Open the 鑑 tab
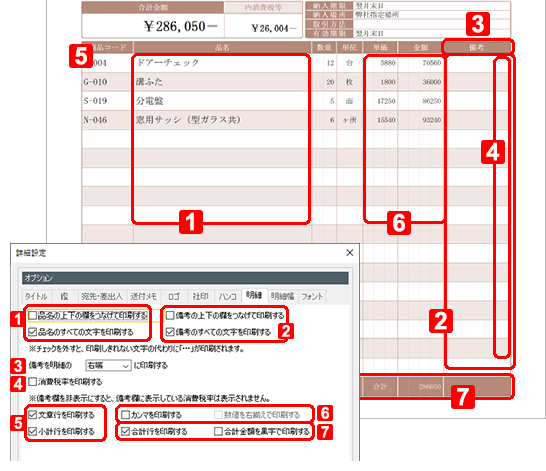The height and width of the screenshot is (471, 546). click(x=64, y=296)
